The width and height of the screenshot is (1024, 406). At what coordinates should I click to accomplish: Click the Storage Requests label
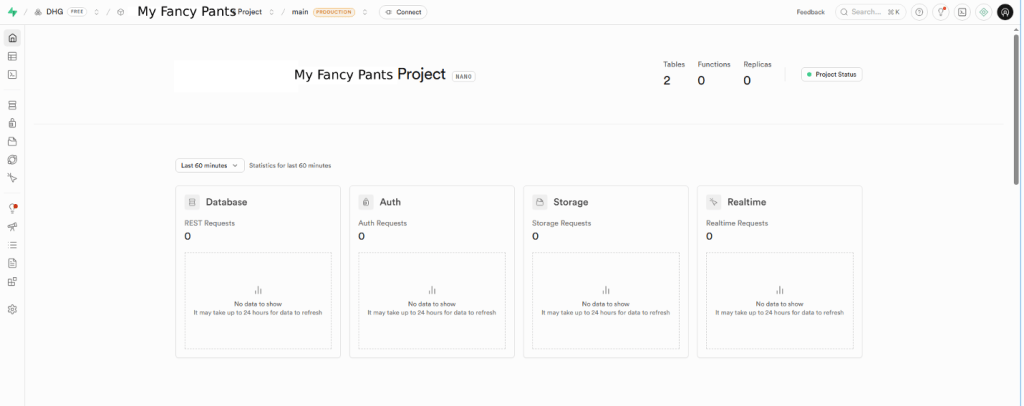pos(562,223)
